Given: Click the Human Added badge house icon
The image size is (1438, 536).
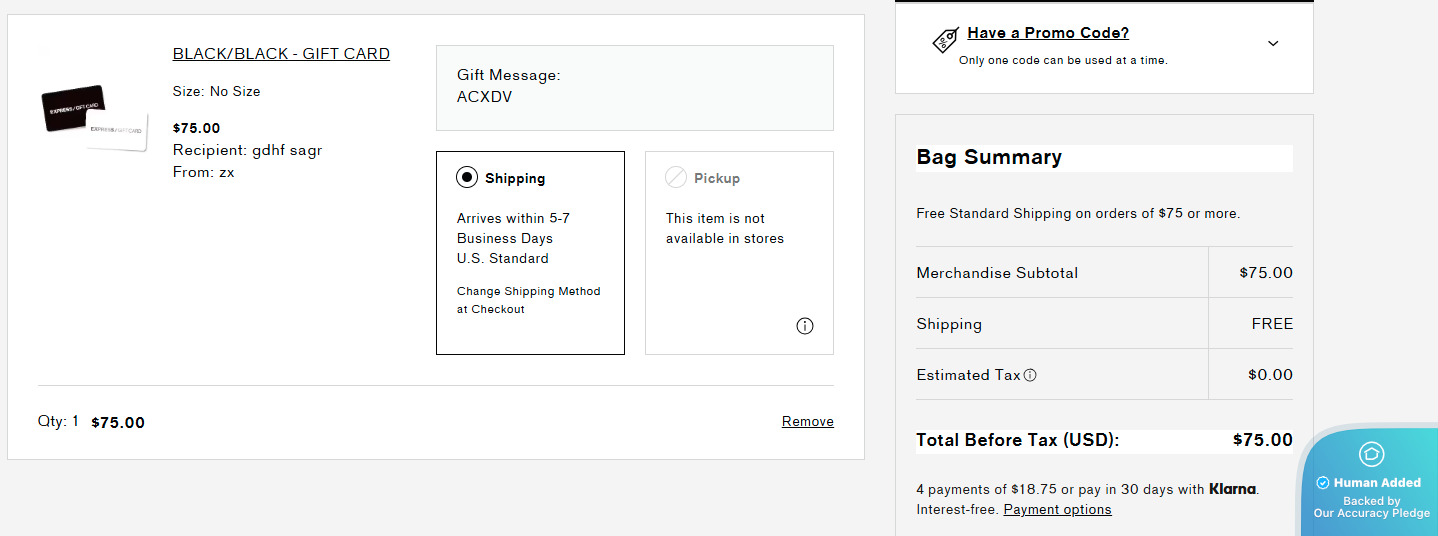Looking at the screenshot, I should [1372, 454].
